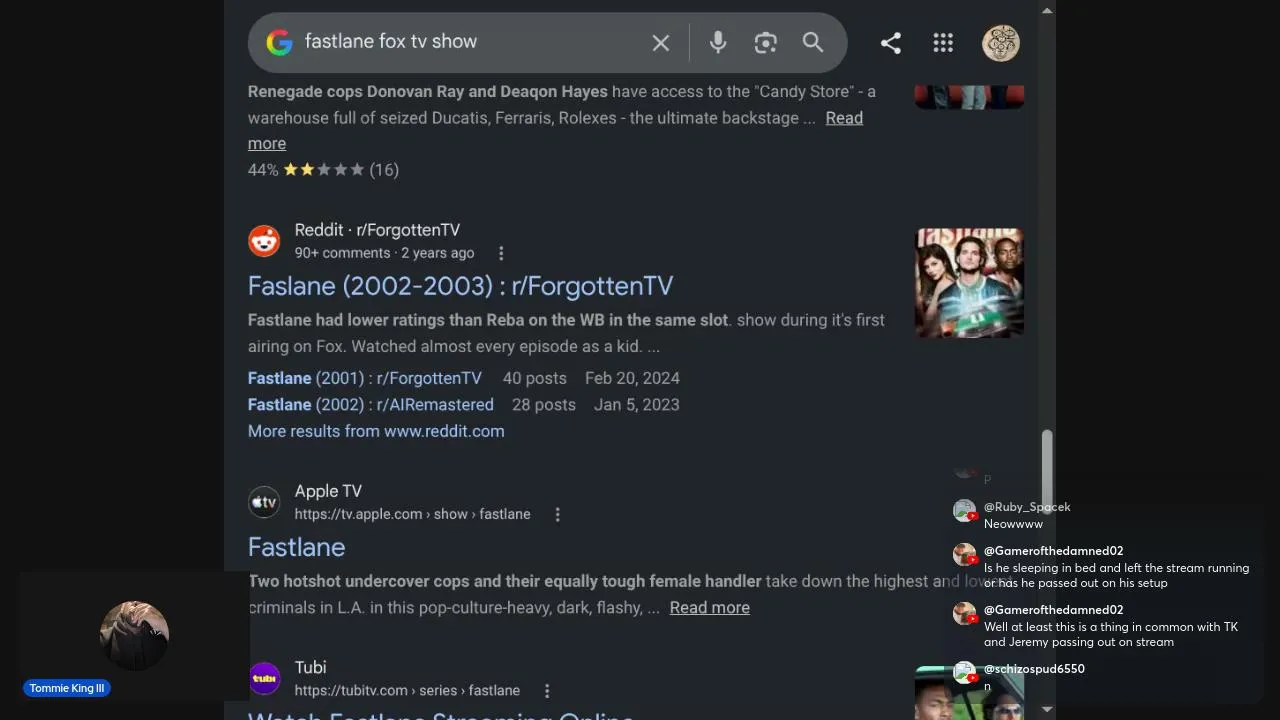Viewport: 1280px width, 720px height.
Task: Click the Tubi favicon icon
Action: click(264, 679)
